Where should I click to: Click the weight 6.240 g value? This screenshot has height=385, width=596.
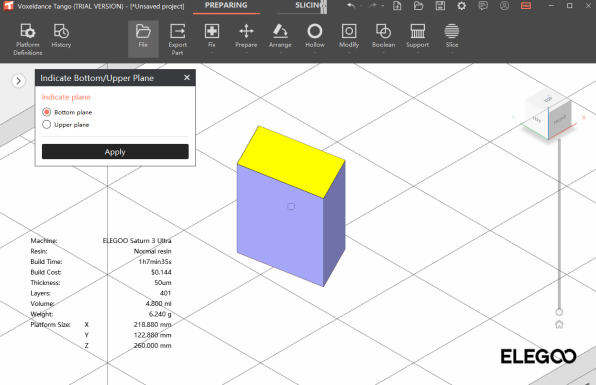coord(160,314)
